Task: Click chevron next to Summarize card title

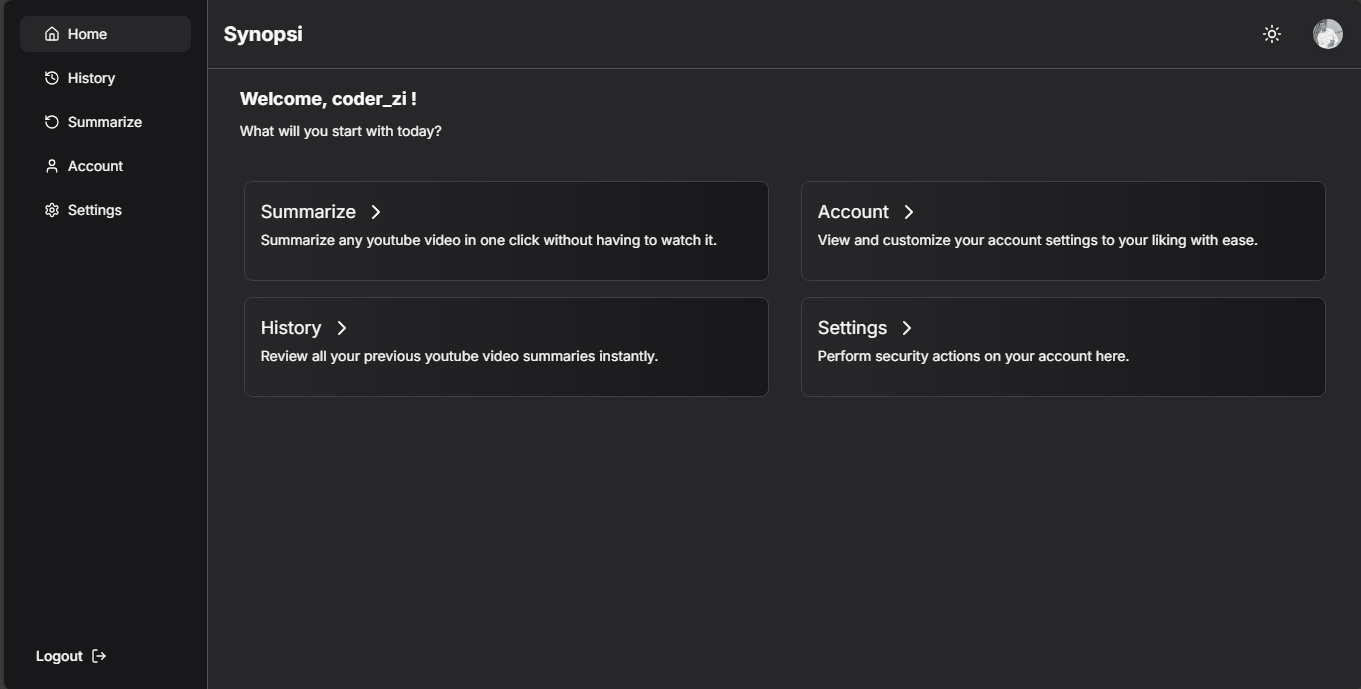Action: (376, 212)
